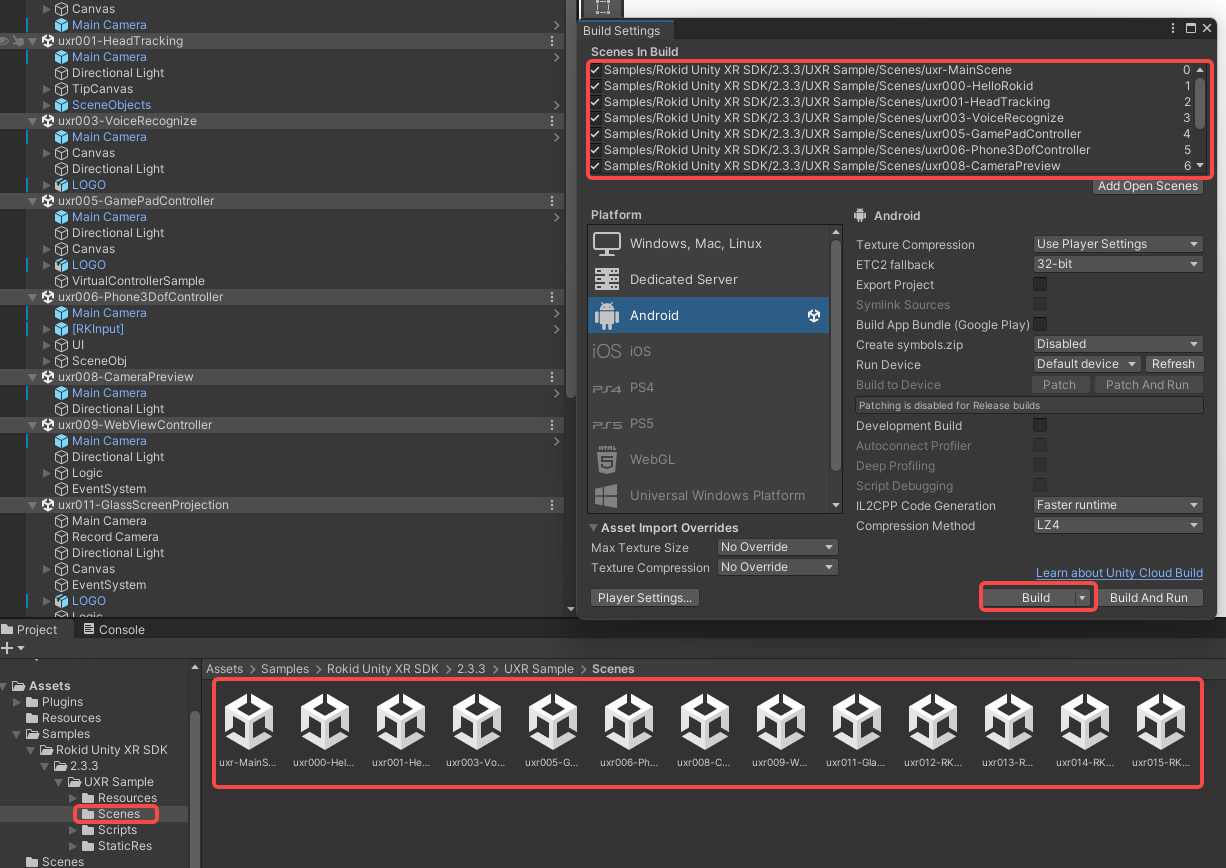Choose the PS5 platform
The image size is (1226, 868).
pos(708,423)
